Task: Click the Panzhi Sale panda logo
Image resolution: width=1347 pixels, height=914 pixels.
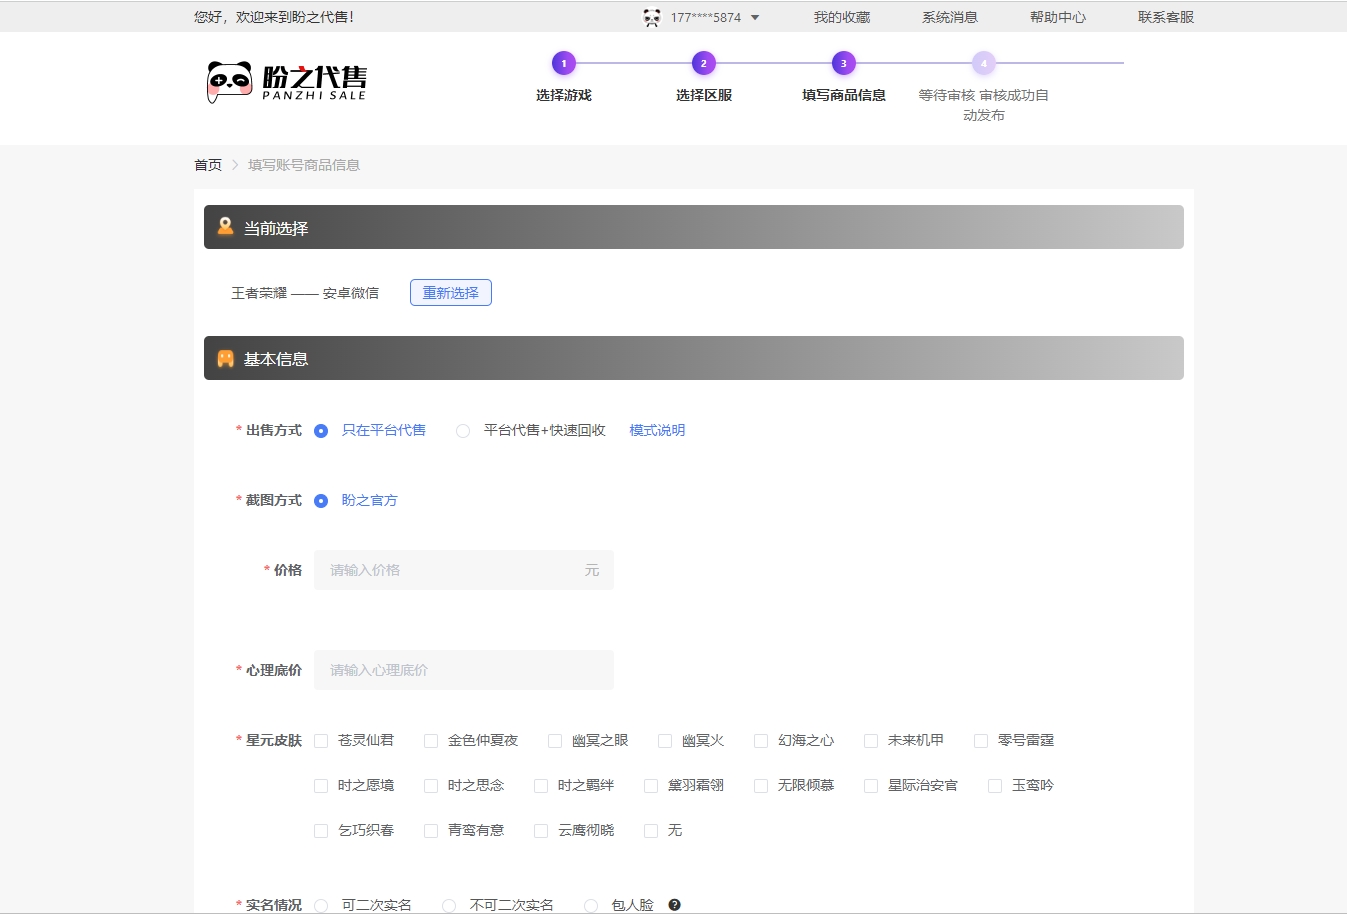Action: (286, 82)
